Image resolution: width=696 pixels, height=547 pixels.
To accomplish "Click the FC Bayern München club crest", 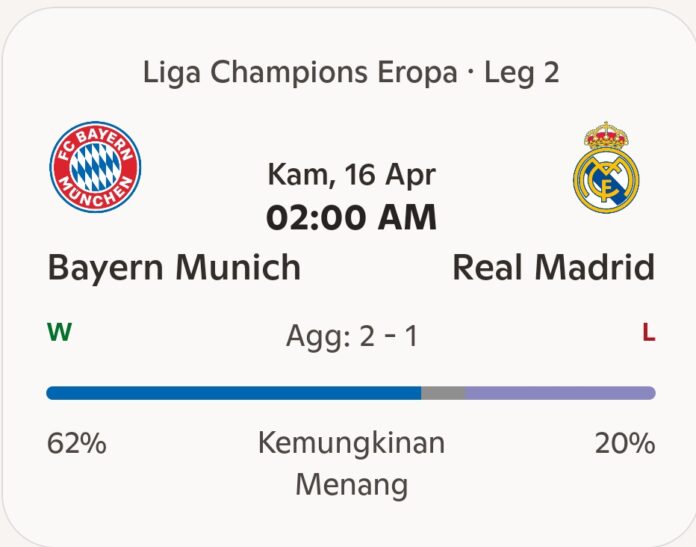I will [x=96, y=167].
